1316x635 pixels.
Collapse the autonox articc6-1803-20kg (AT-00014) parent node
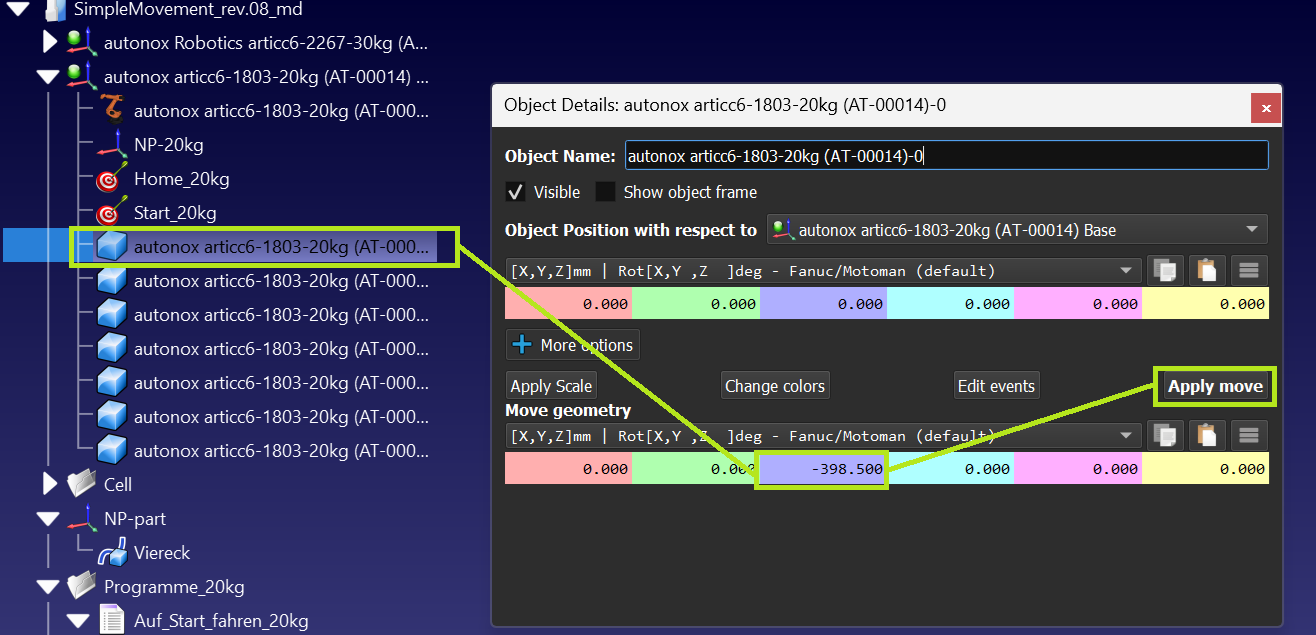point(48,76)
